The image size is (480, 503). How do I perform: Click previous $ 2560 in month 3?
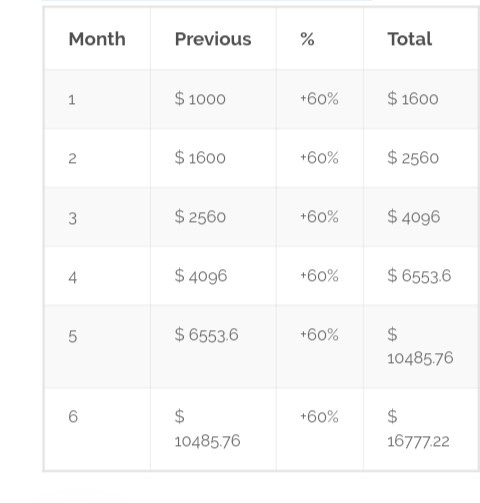(200, 217)
